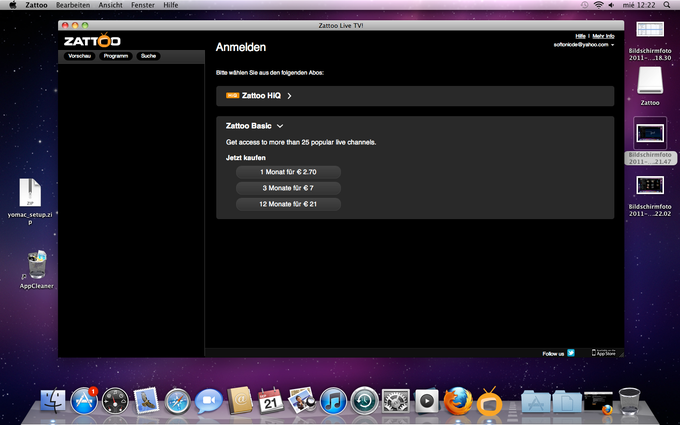Open the Hilfe link in Zattoo header
680x425 pixels.
pos(580,36)
